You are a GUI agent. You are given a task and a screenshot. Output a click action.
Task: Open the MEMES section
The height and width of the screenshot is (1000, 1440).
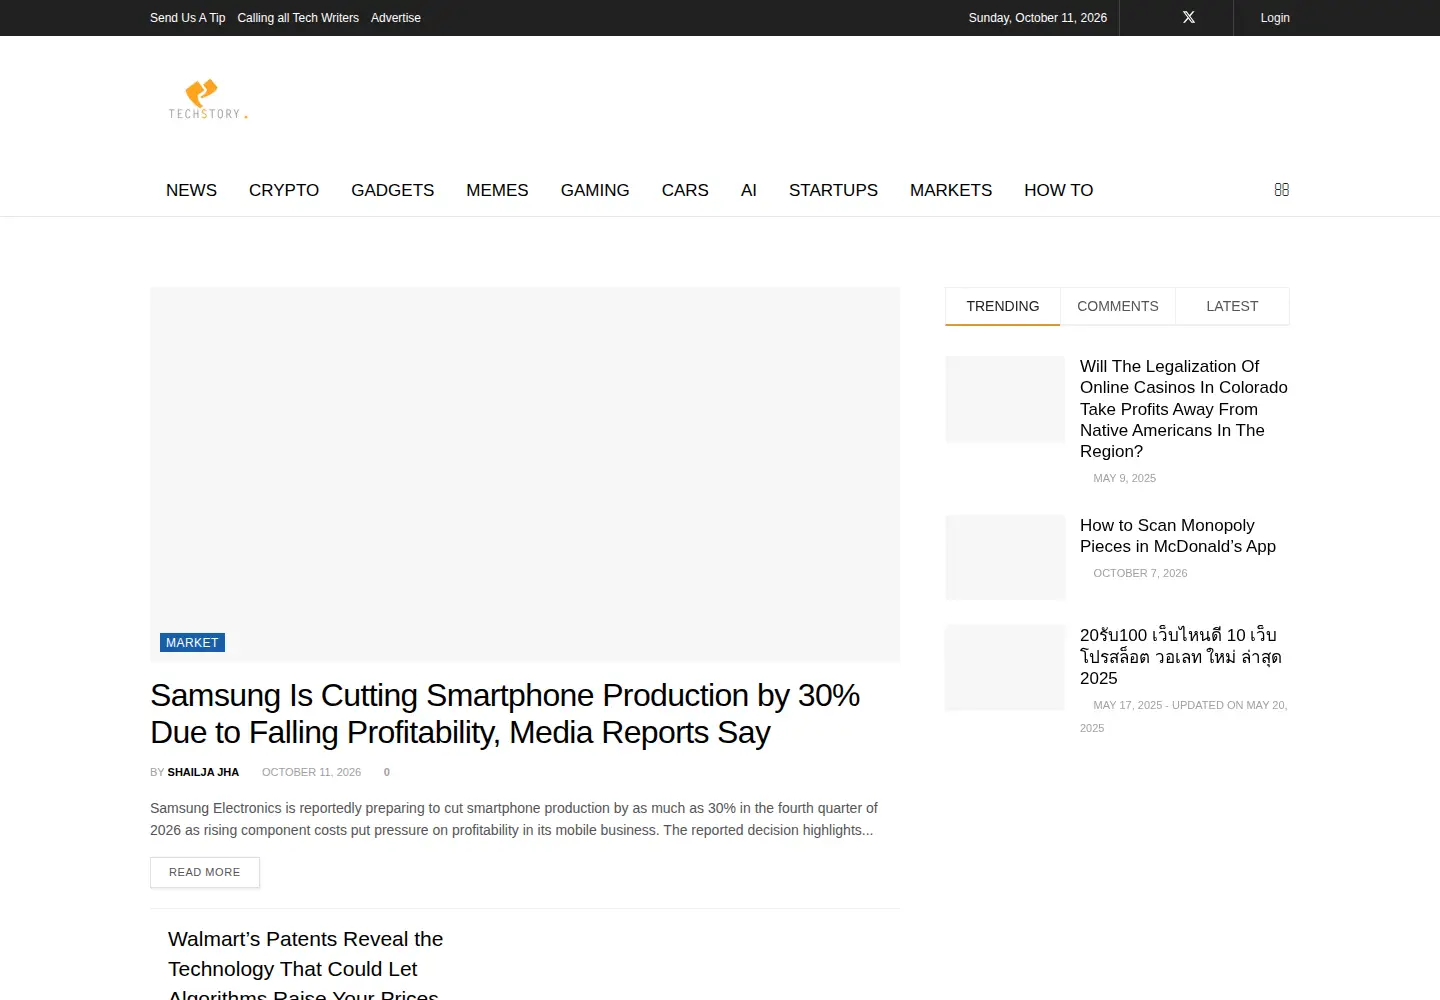point(497,190)
